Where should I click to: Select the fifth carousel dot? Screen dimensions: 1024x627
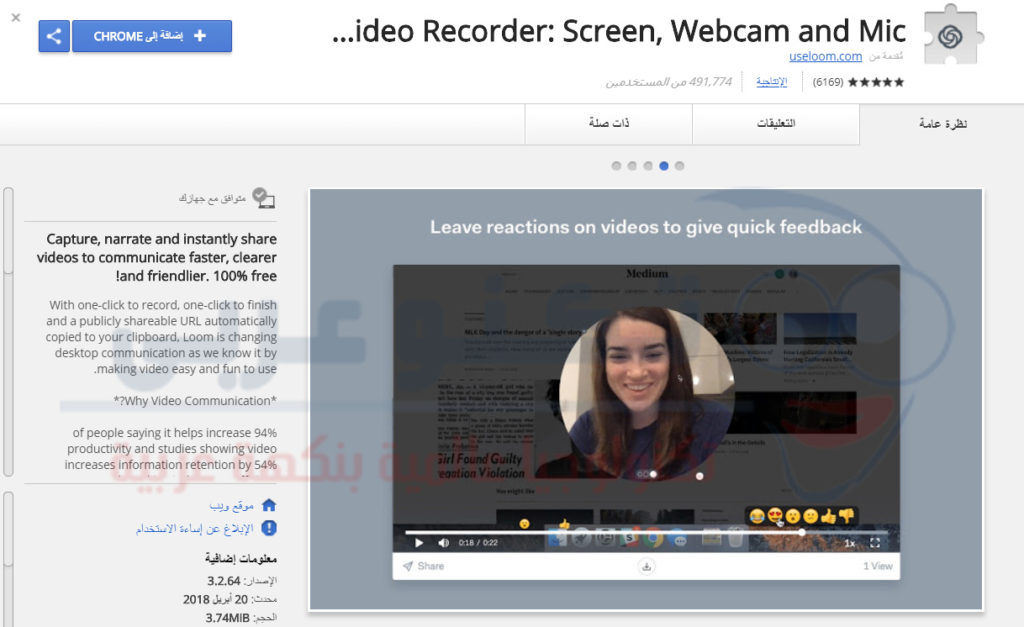point(679,166)
